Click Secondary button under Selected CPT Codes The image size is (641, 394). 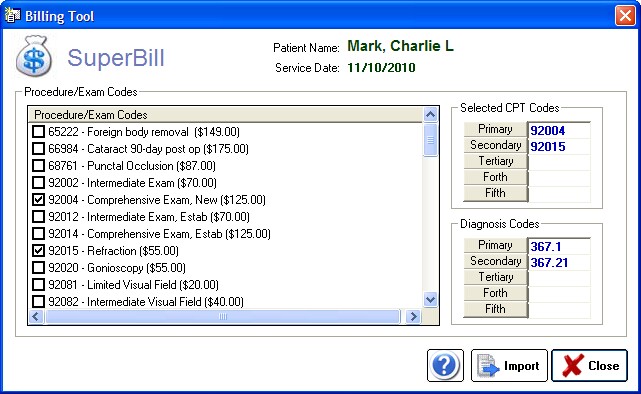(x=495, y=145)
